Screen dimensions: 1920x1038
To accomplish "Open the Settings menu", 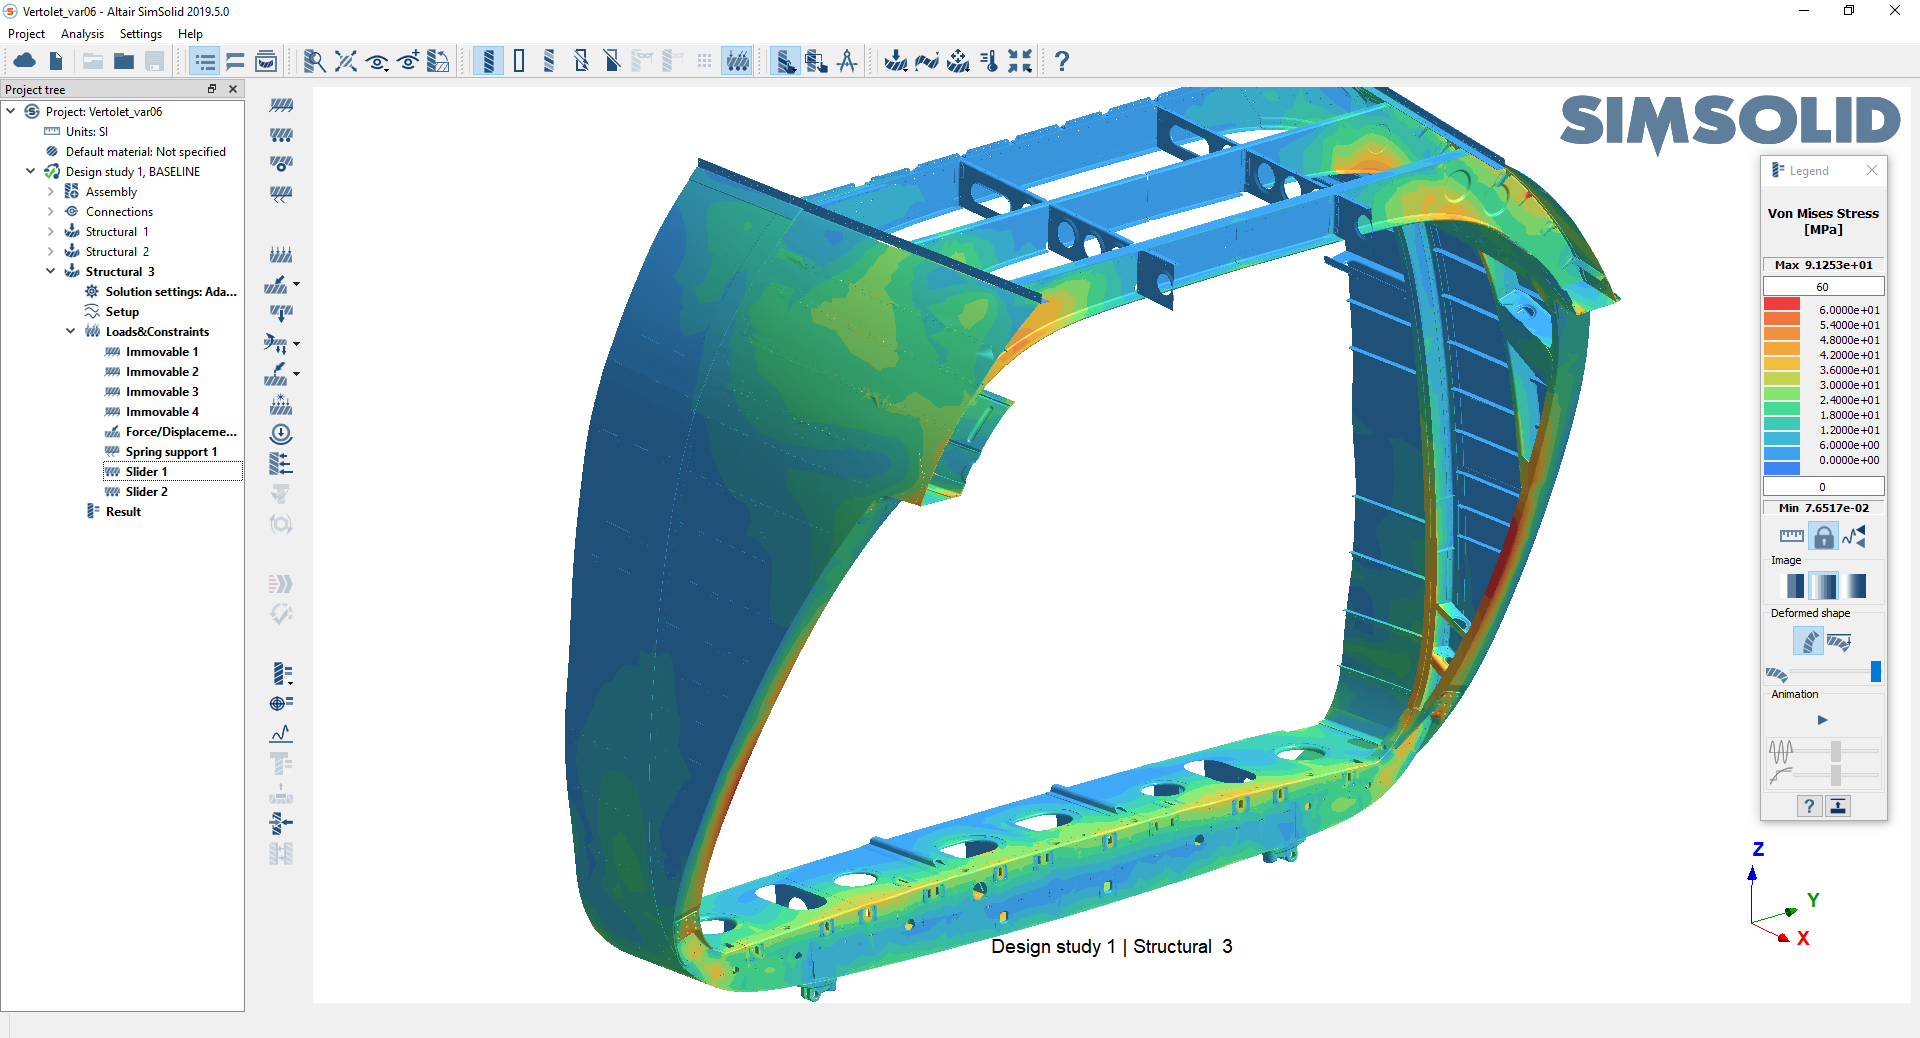I will (141, 34).
